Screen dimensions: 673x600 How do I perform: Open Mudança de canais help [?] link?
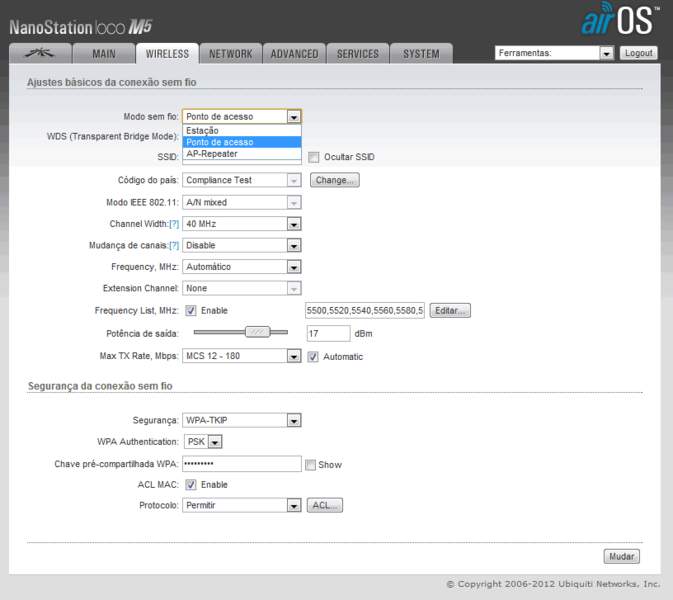click(x=174, y=245)
